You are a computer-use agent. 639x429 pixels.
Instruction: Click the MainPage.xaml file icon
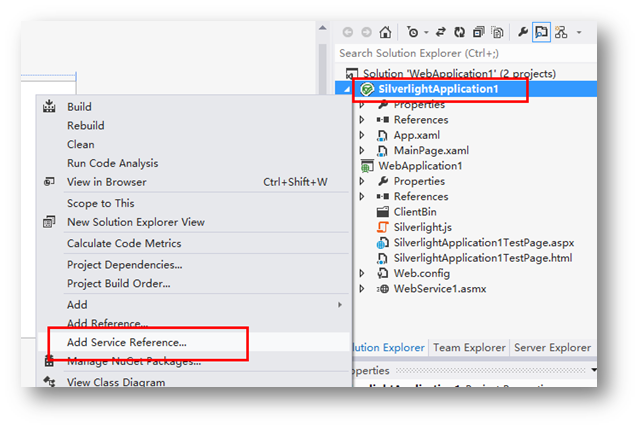pyautogui.click(x=382, y=151)
